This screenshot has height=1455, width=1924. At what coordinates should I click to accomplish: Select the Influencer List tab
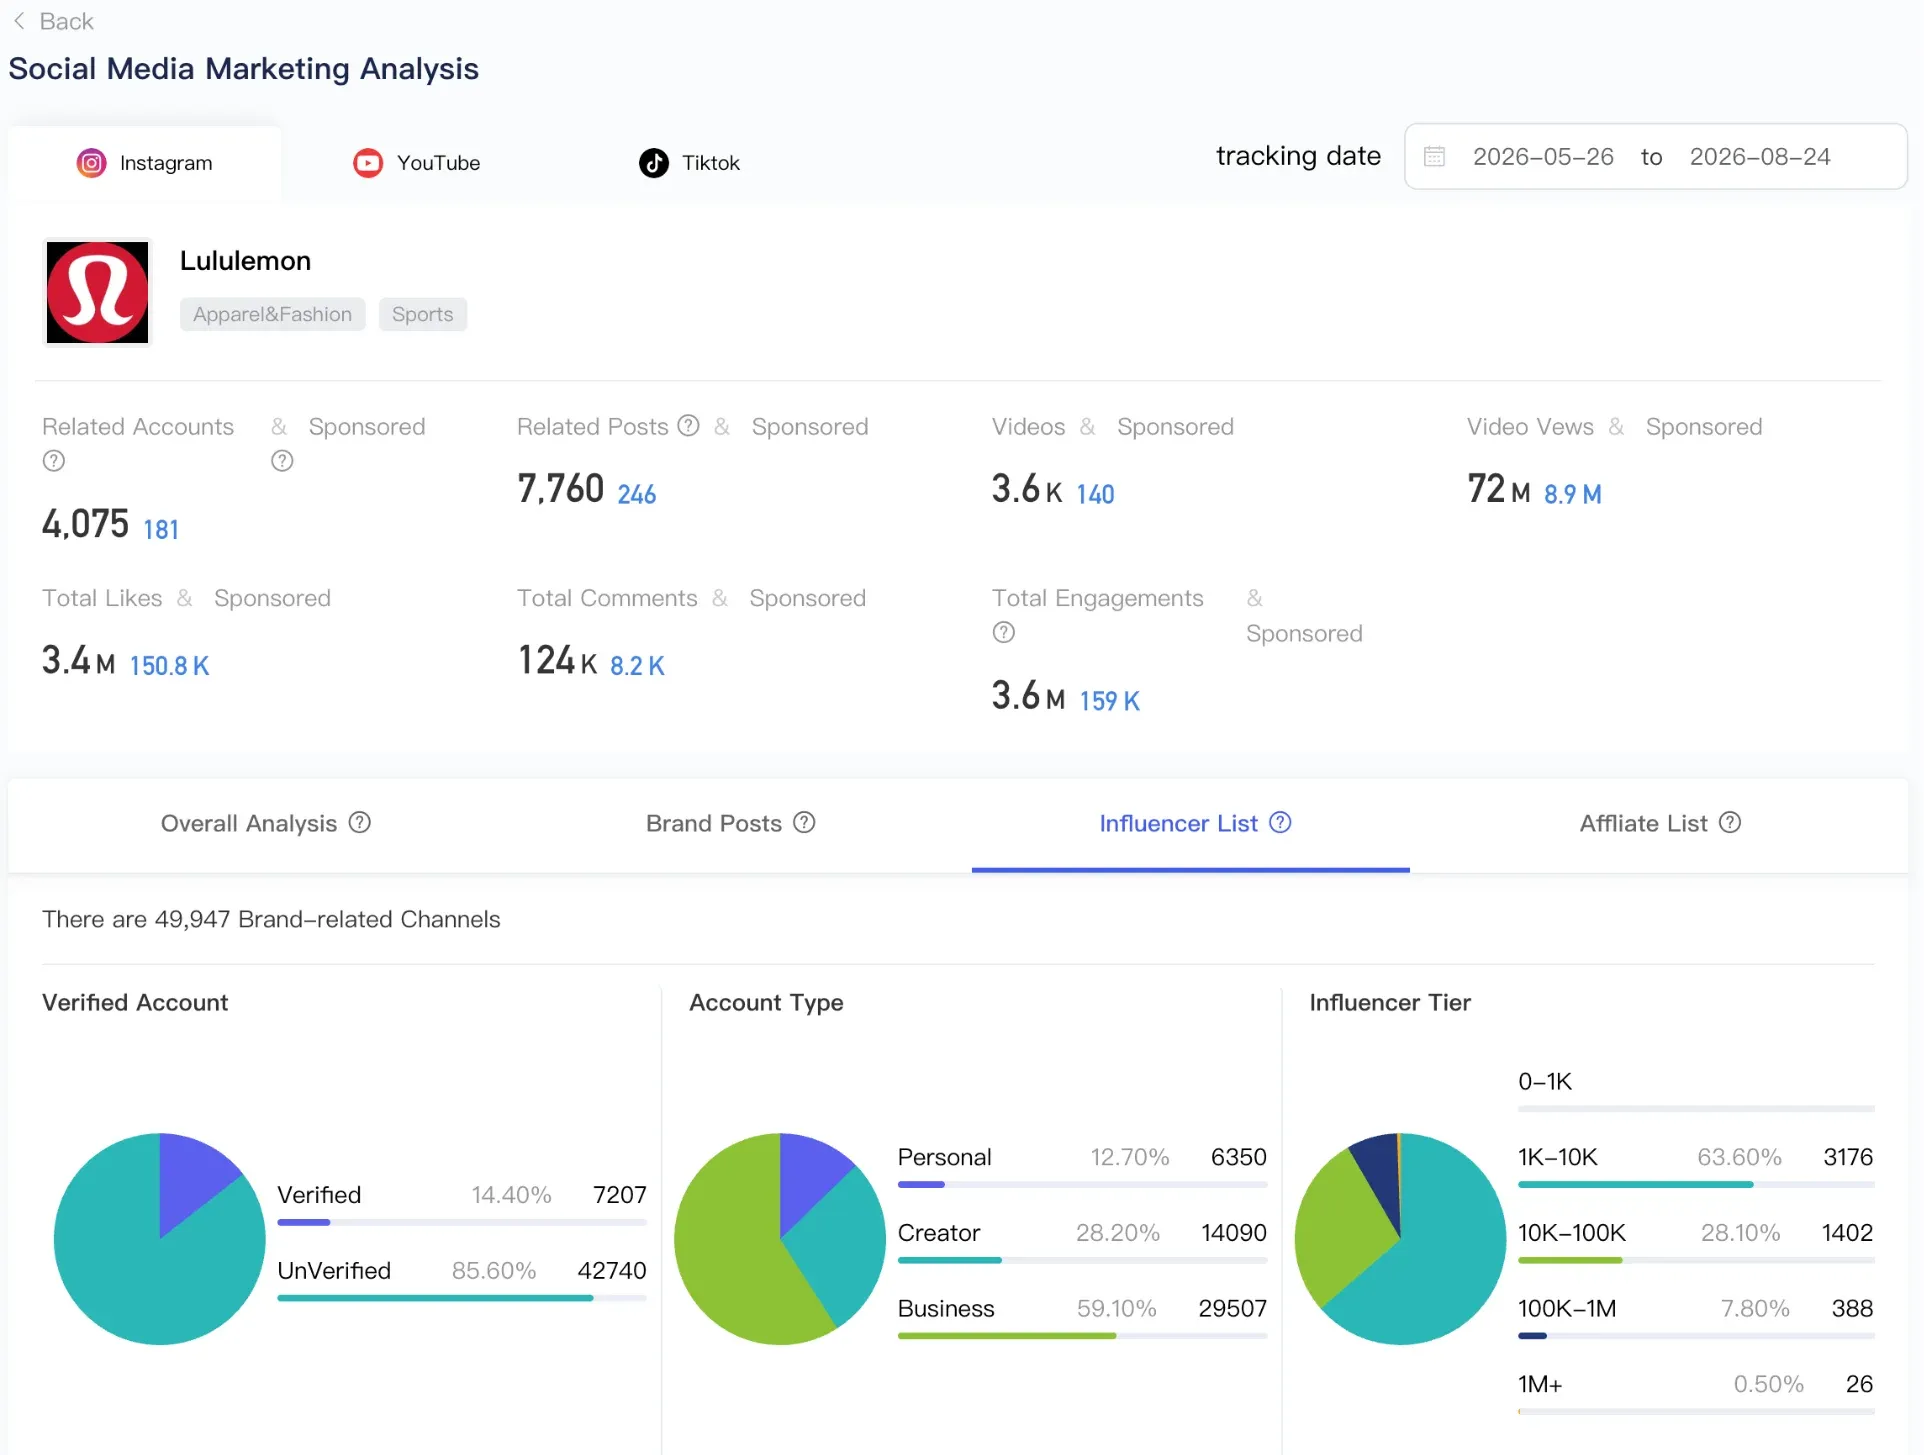click(x=1191, y=824)
